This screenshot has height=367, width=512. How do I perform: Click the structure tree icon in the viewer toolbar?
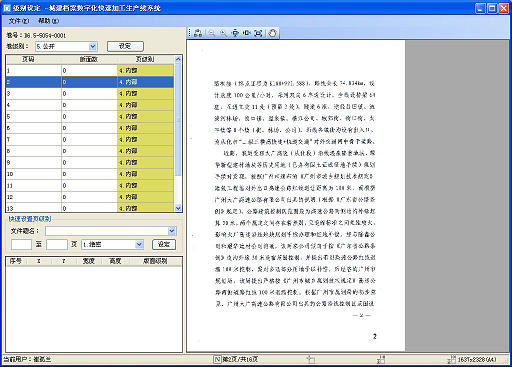point(198,33)
